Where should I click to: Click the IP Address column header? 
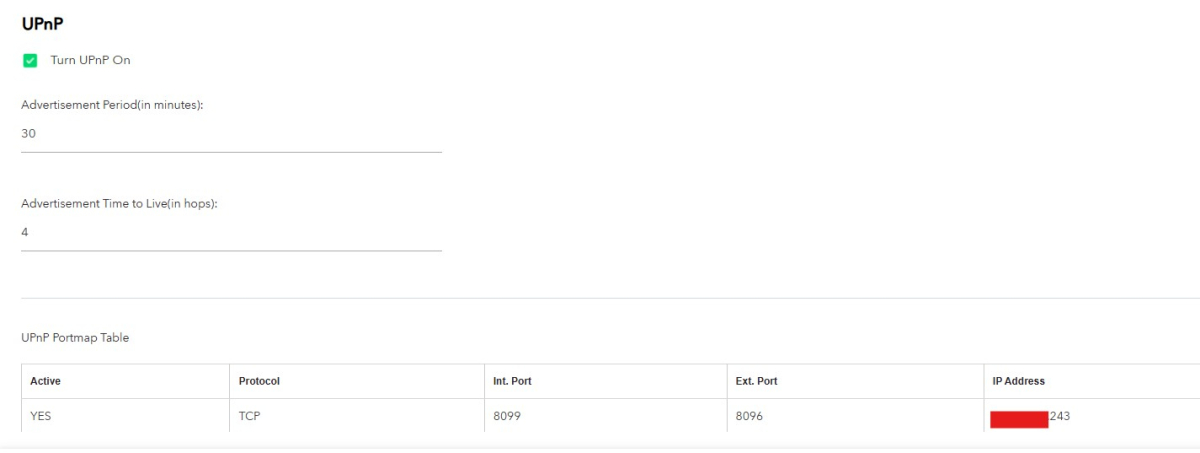(1018, 381)
